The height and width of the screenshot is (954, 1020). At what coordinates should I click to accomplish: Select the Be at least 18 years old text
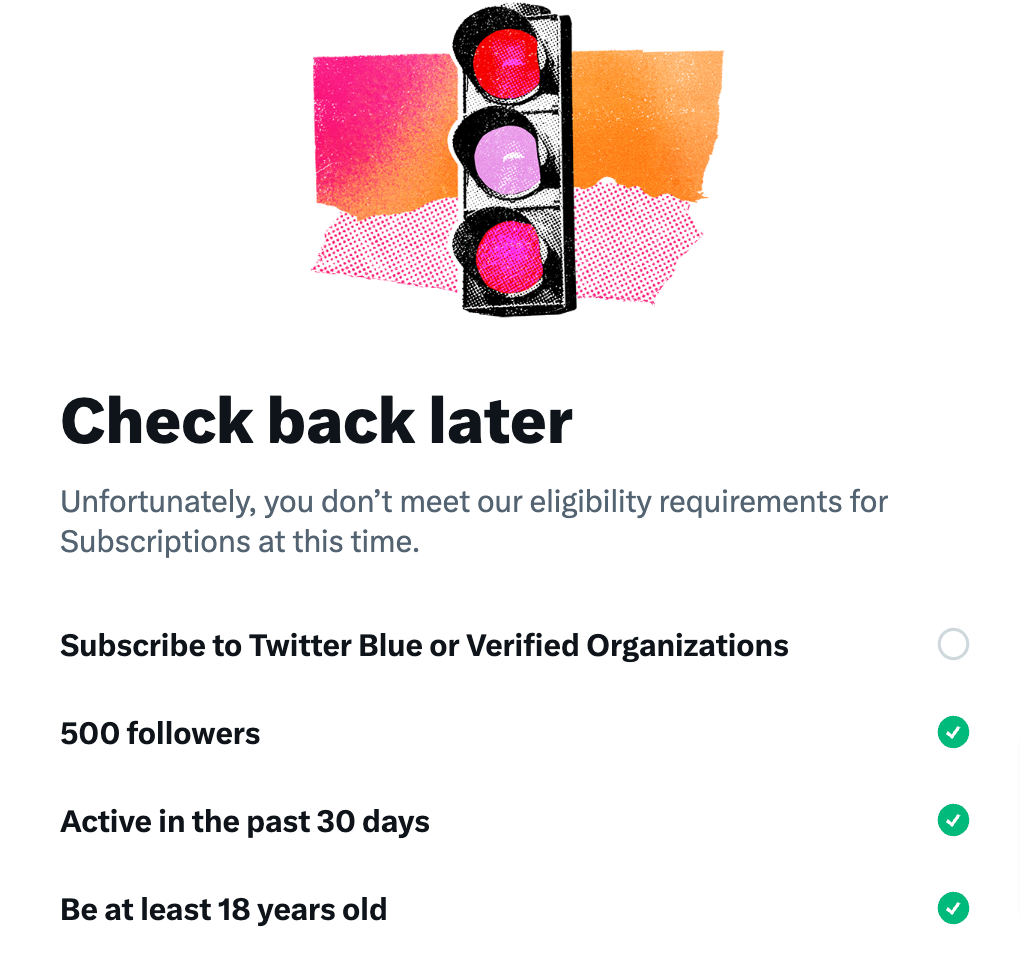coord(224,910)
